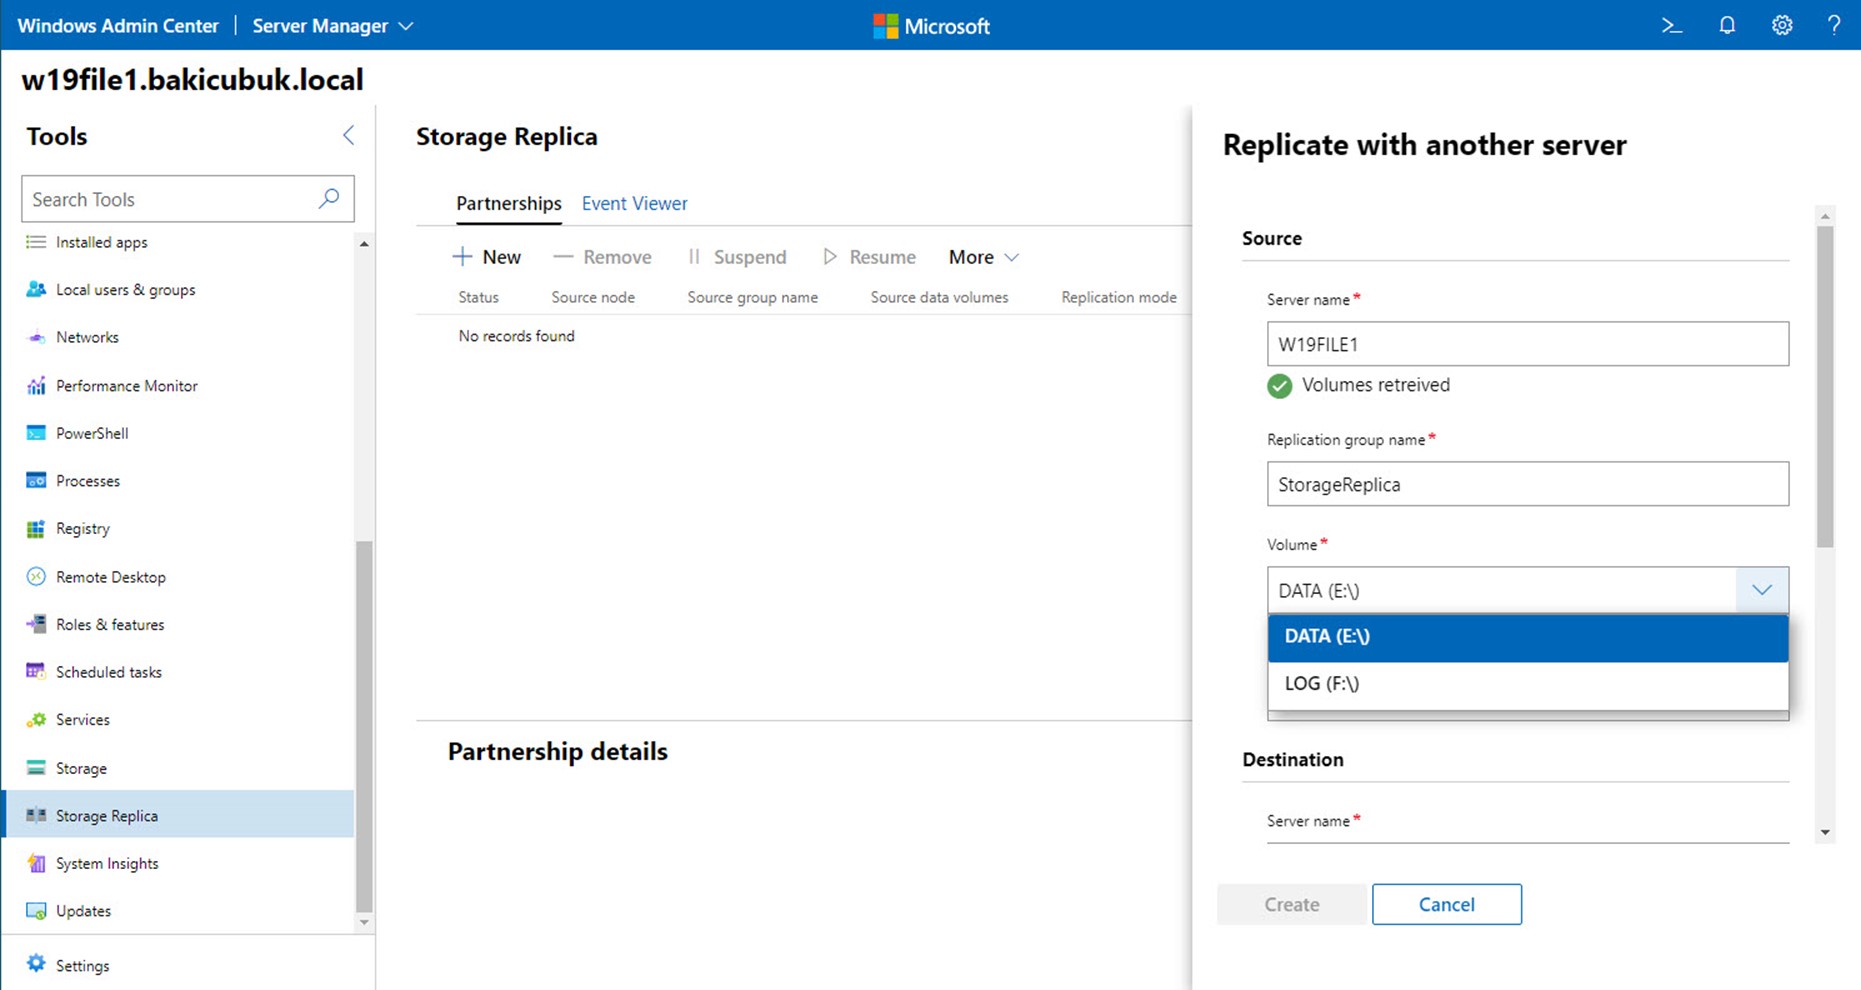Switch to the Event Viewer tab
Image resolution: width=1861 pixels, height=990 pixels.
pos(634,203)
